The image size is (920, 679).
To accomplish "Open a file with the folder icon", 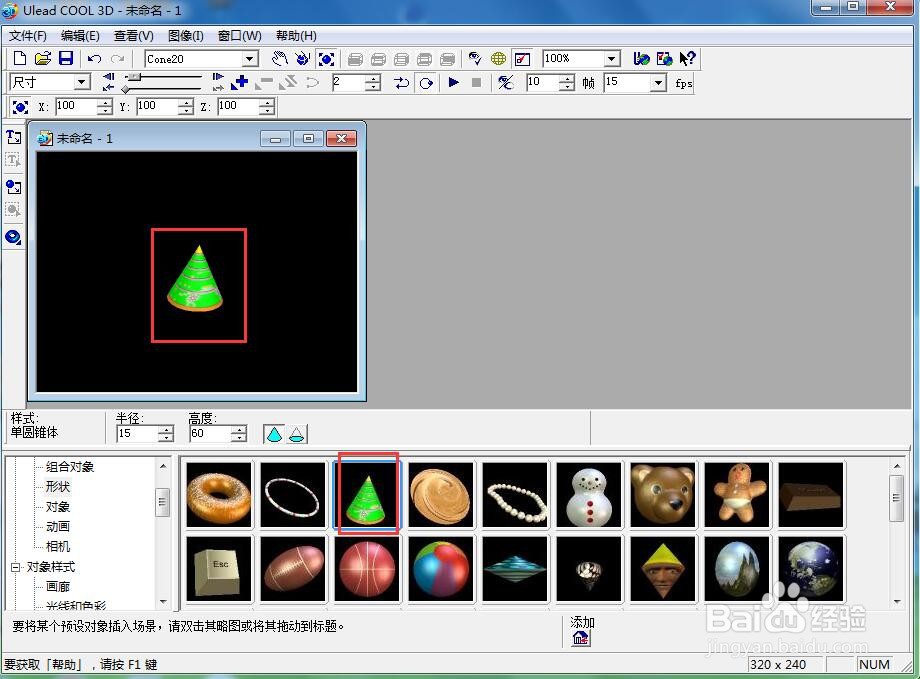I will (43, 58).
